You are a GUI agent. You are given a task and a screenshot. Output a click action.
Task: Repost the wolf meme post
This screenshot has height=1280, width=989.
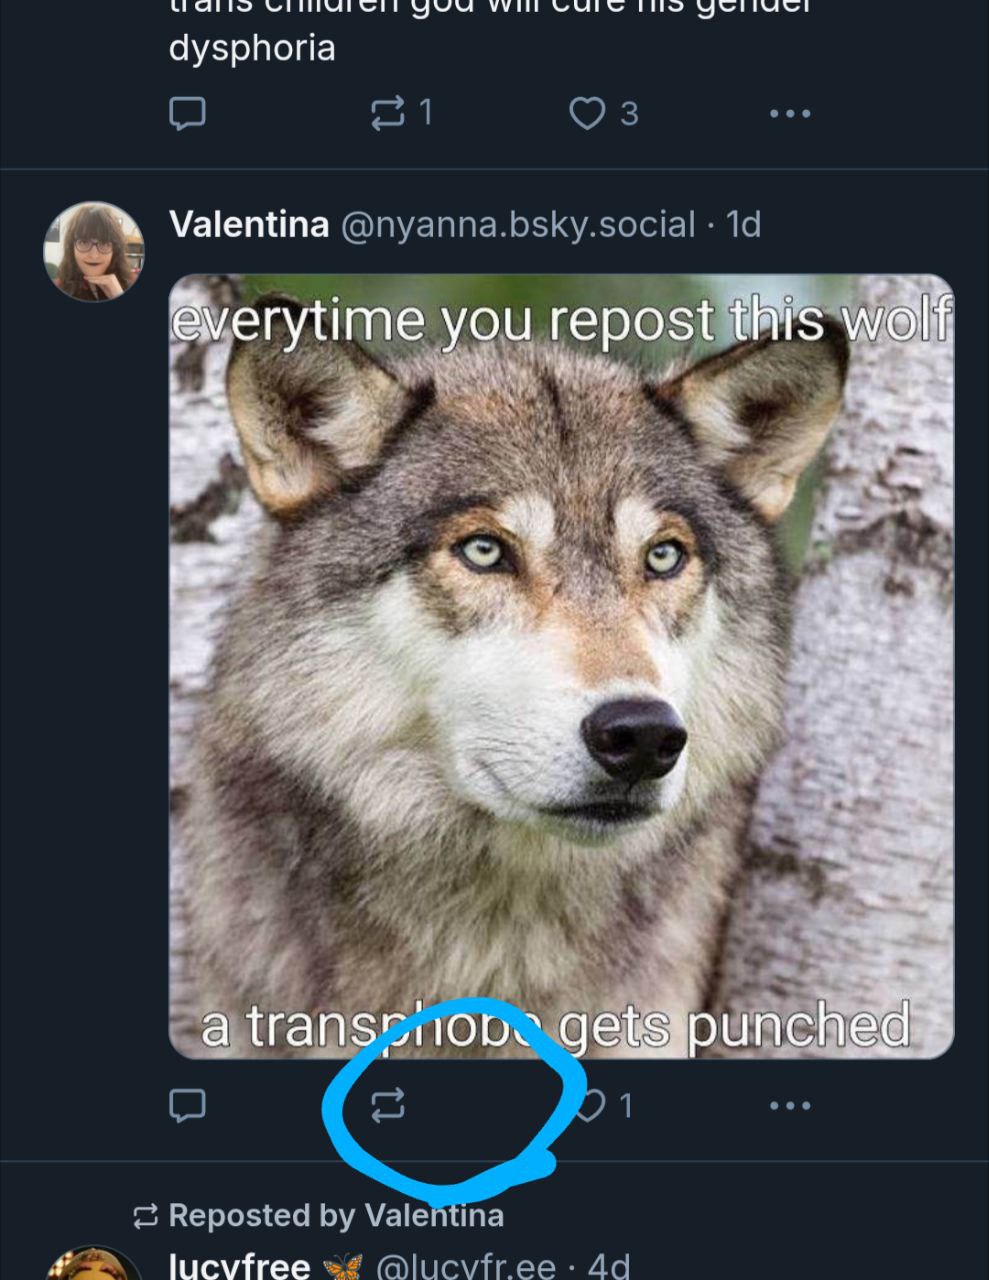click(x=388, y=1104)
